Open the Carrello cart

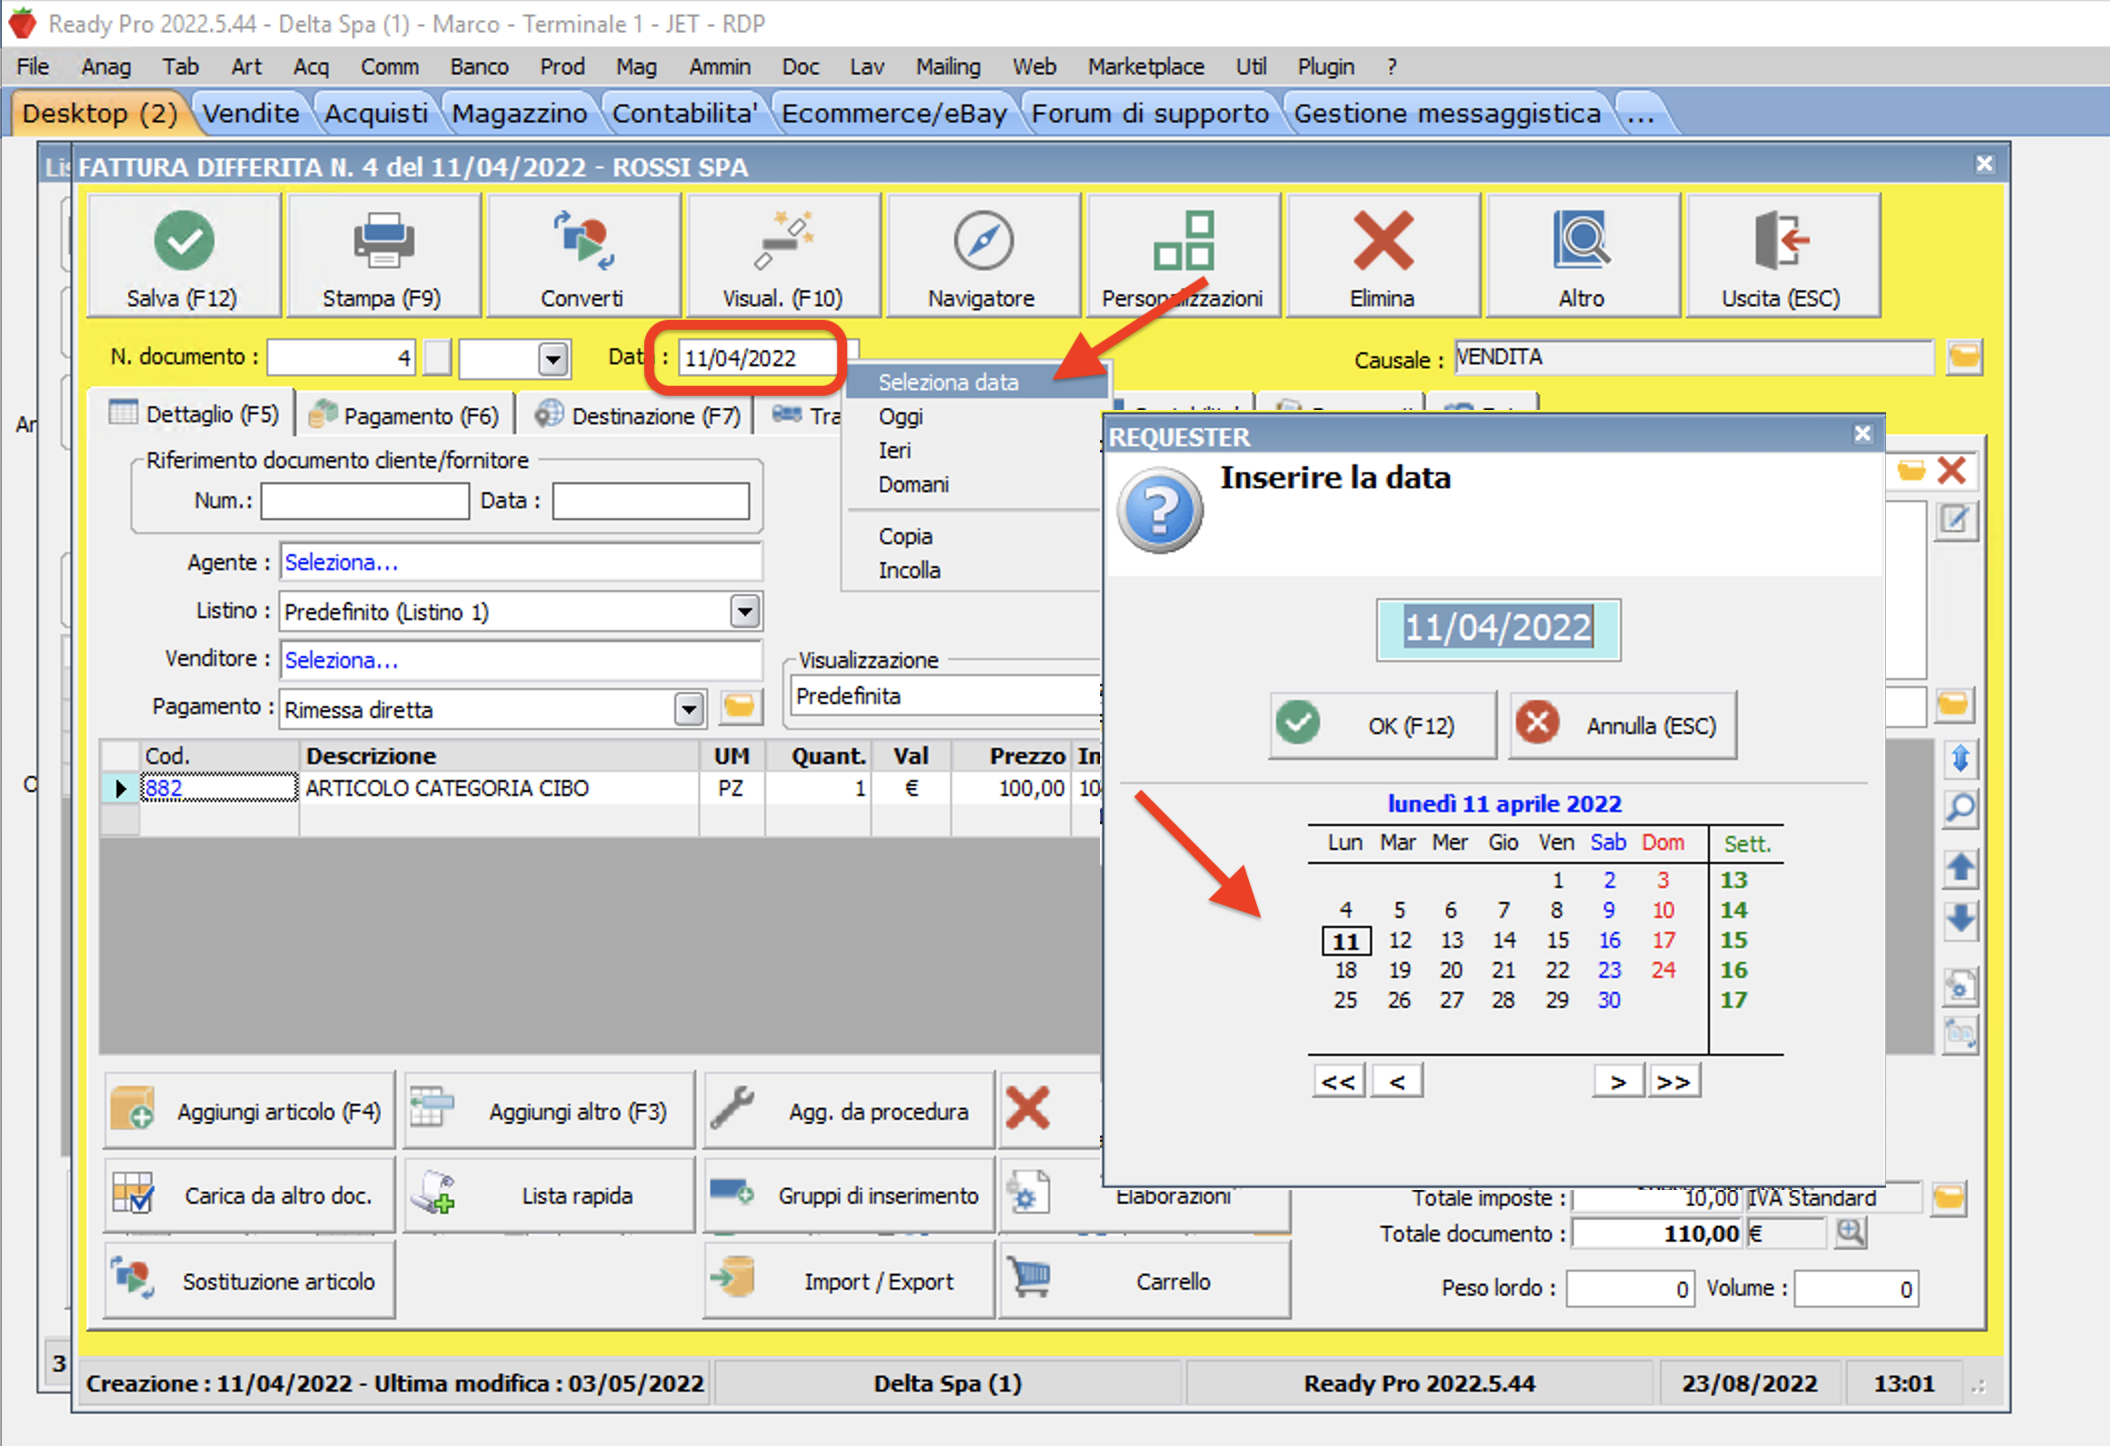coord(1145,1281)
